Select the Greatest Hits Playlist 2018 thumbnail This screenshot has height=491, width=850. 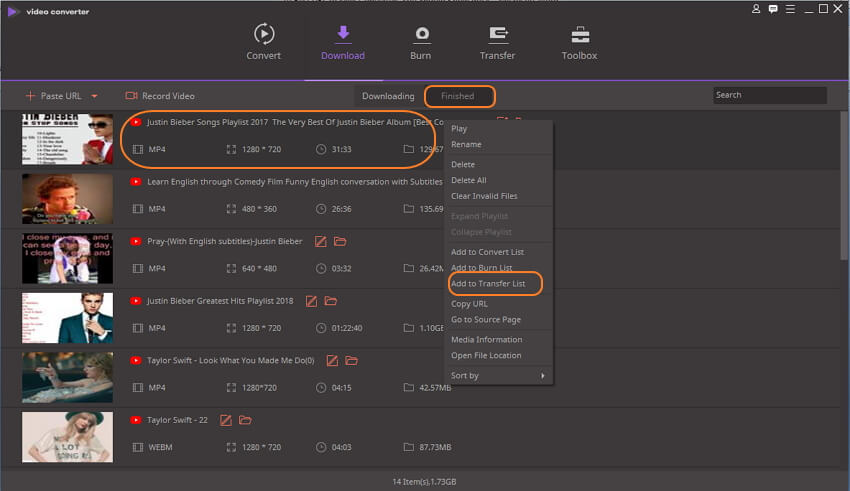67,318
